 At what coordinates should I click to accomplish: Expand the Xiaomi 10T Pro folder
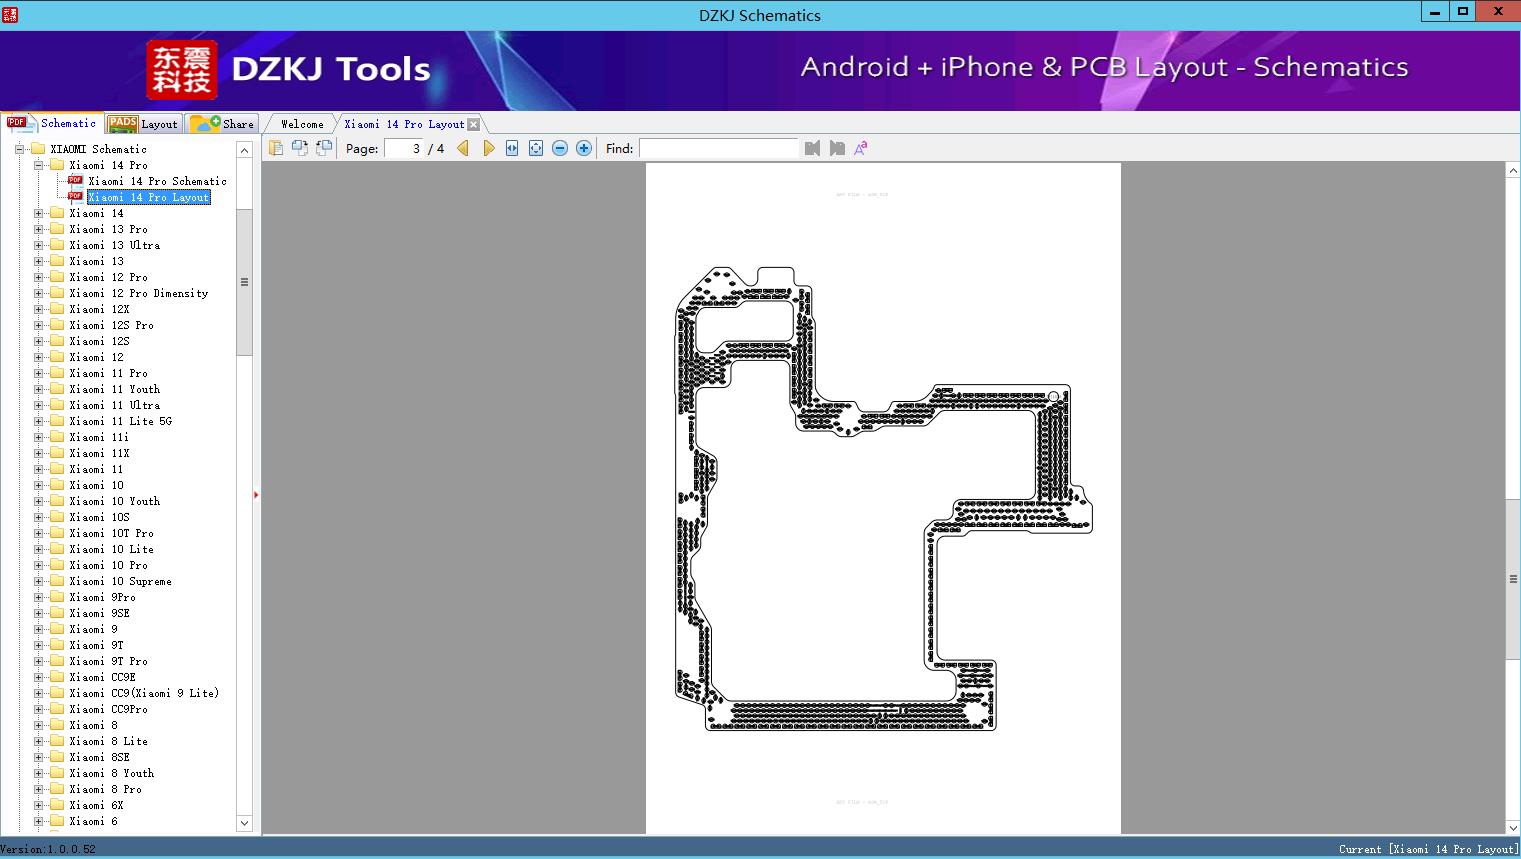38,533
